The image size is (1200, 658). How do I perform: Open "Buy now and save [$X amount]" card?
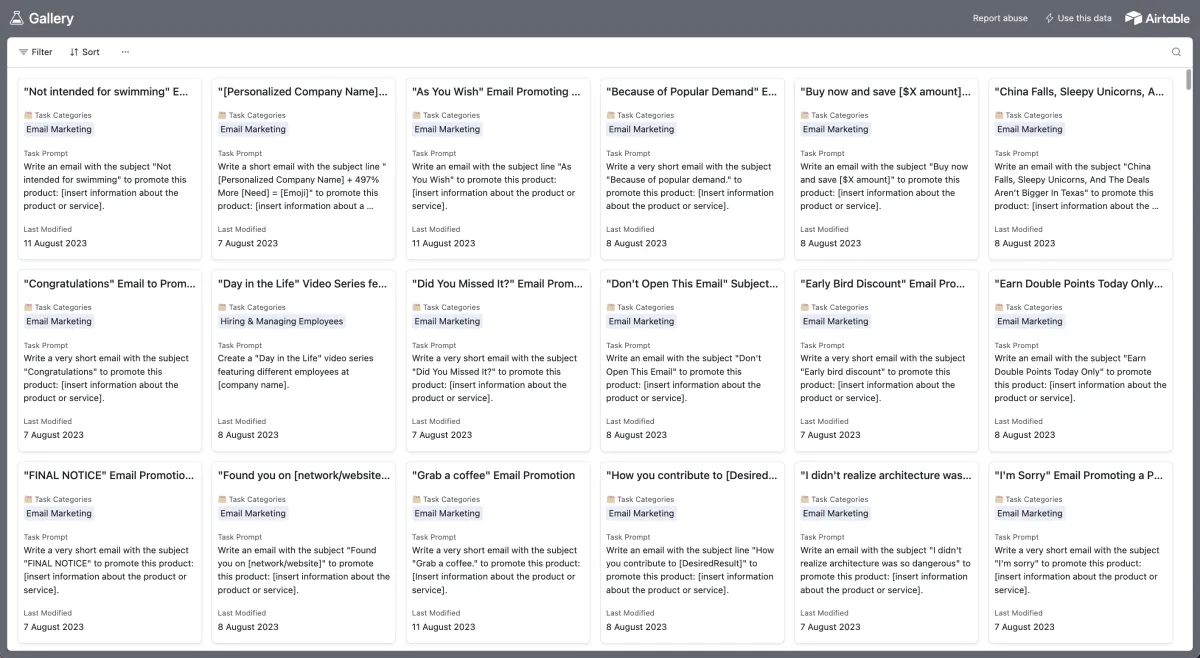click(886, 168)
